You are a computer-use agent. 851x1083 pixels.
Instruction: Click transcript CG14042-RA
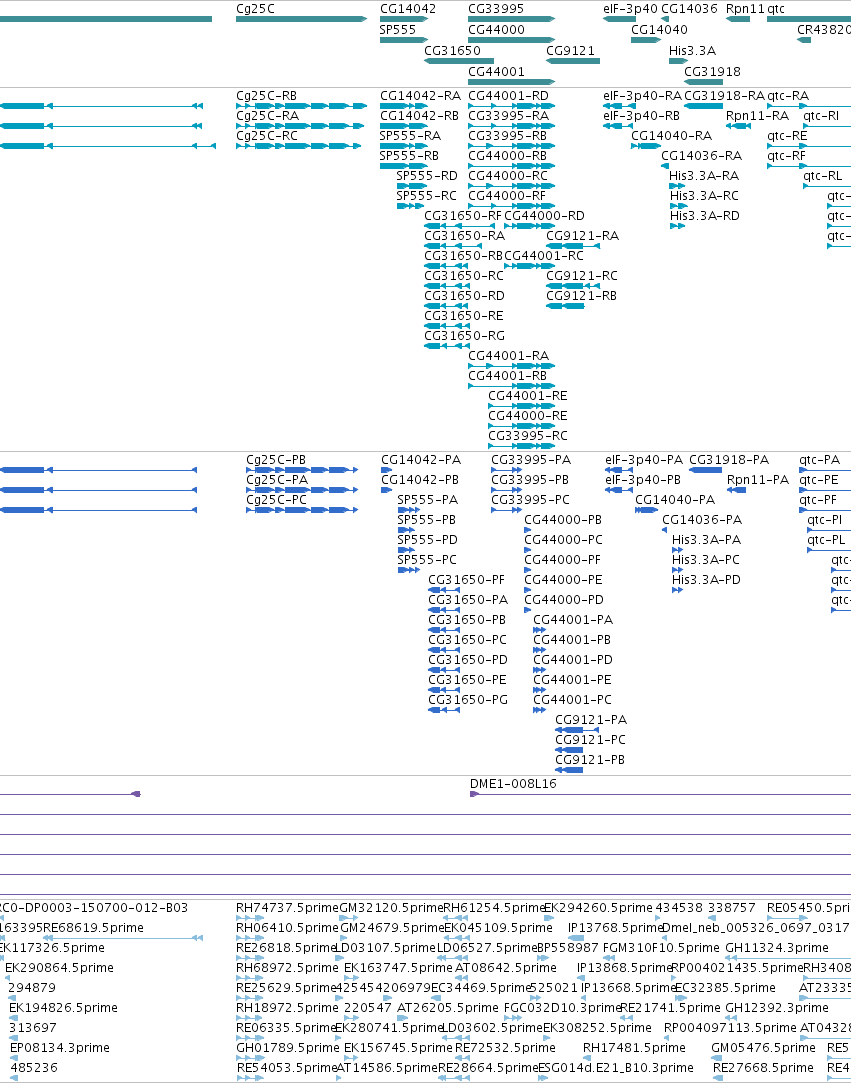420,95
